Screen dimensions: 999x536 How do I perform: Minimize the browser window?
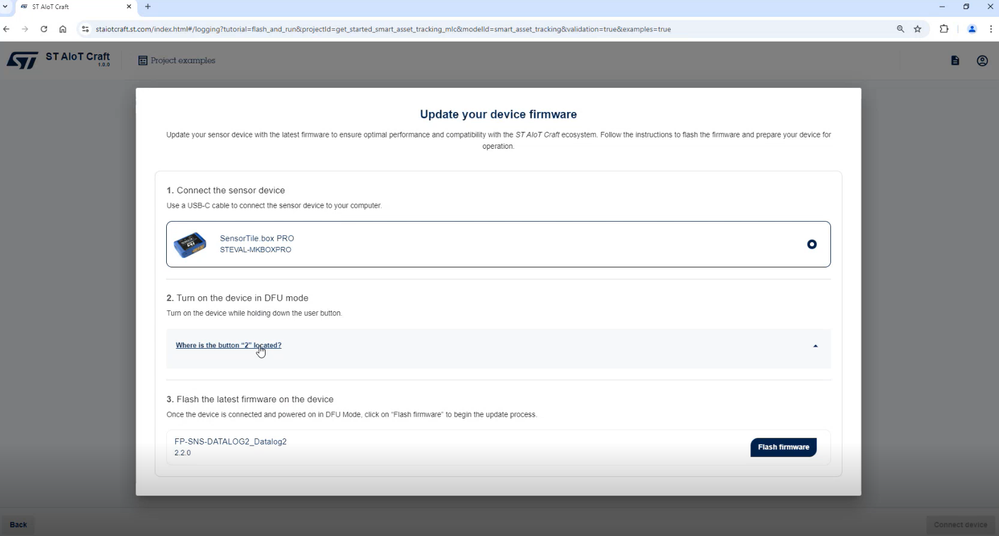pos(942,6)
